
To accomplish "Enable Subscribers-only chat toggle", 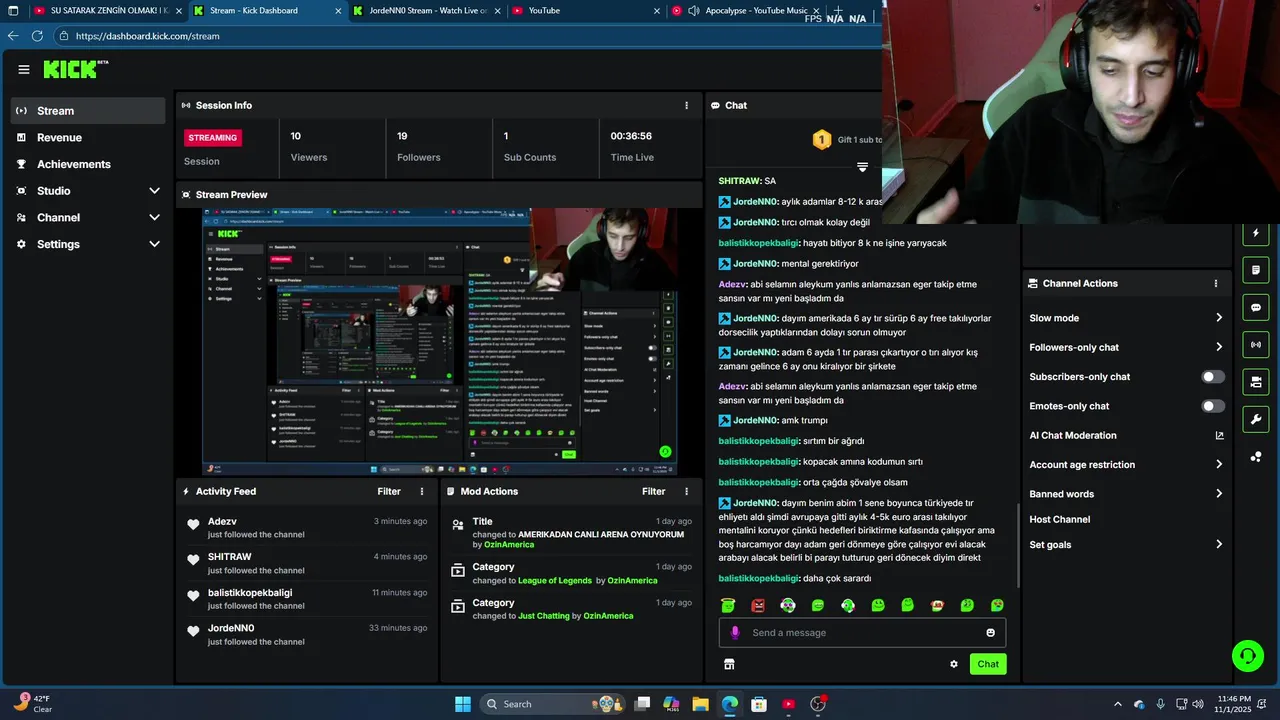I will 1212,377.
